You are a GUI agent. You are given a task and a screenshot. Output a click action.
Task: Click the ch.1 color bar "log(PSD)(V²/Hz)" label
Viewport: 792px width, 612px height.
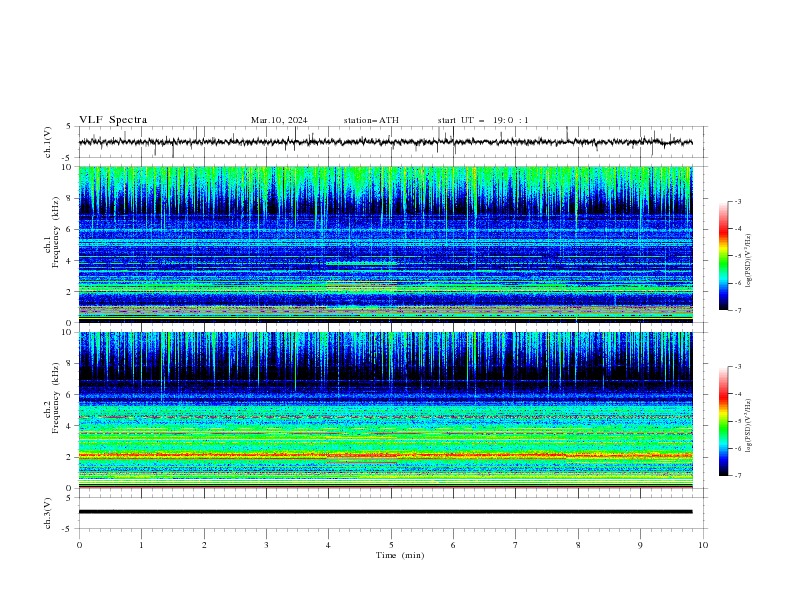[x=748, y=261]
